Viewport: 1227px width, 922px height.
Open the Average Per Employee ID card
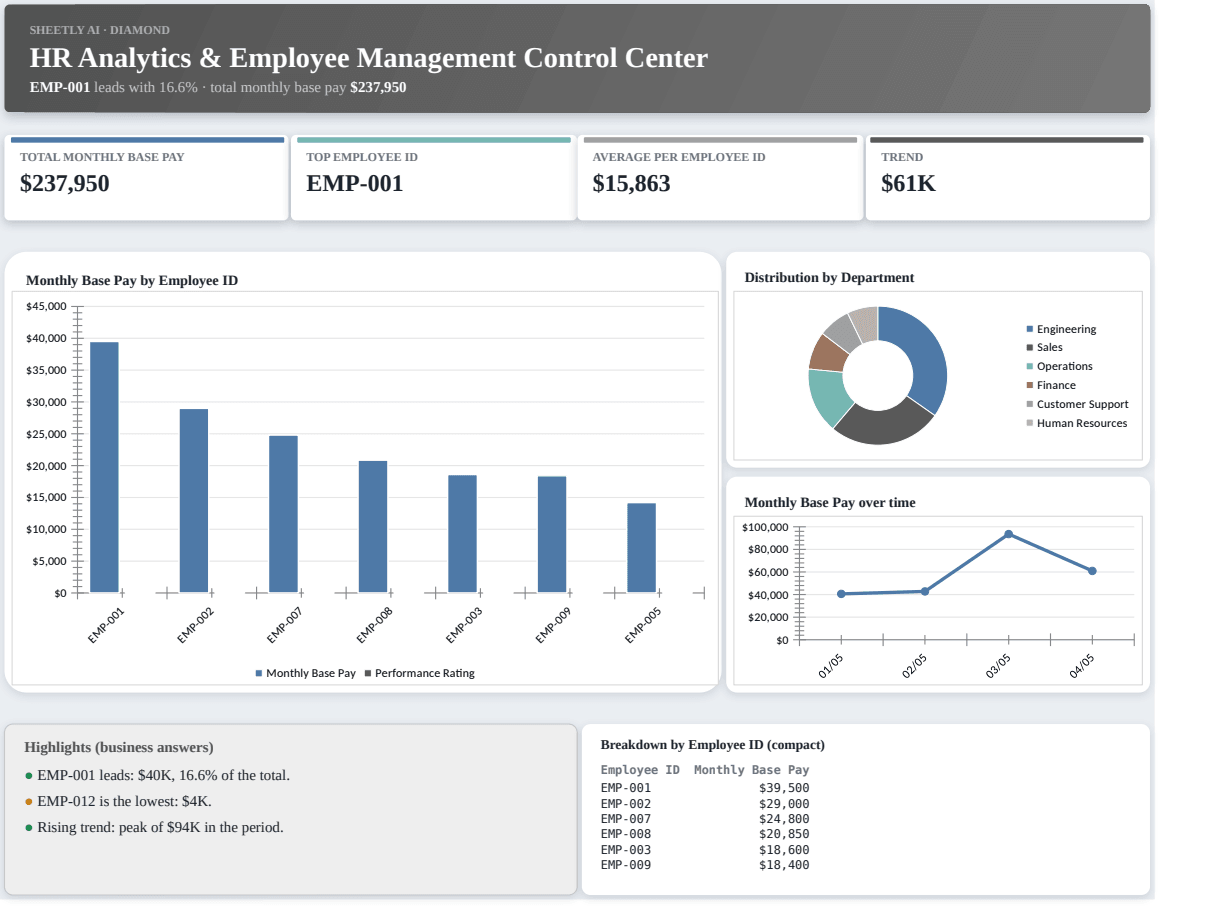[720, 178]
